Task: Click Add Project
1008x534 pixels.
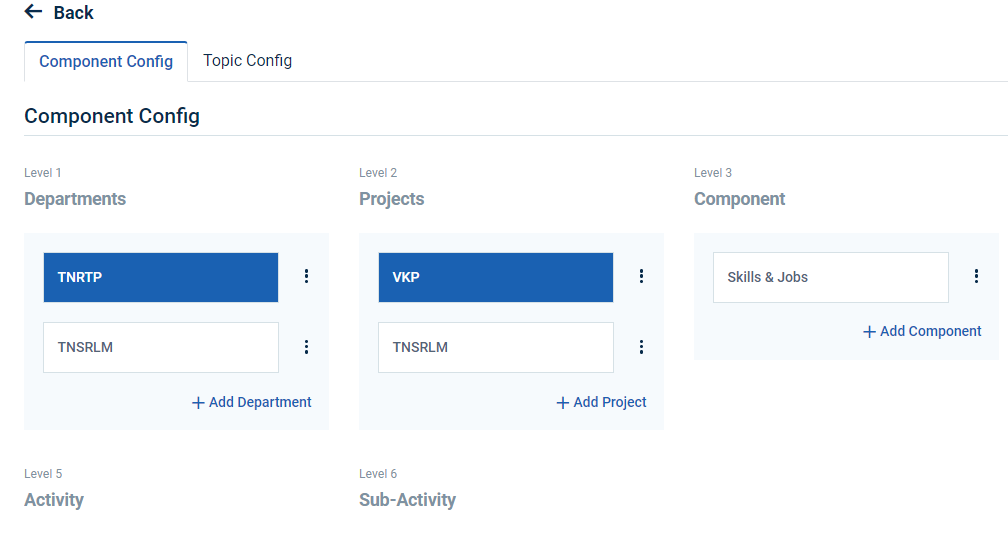Action: pos(601,402)
